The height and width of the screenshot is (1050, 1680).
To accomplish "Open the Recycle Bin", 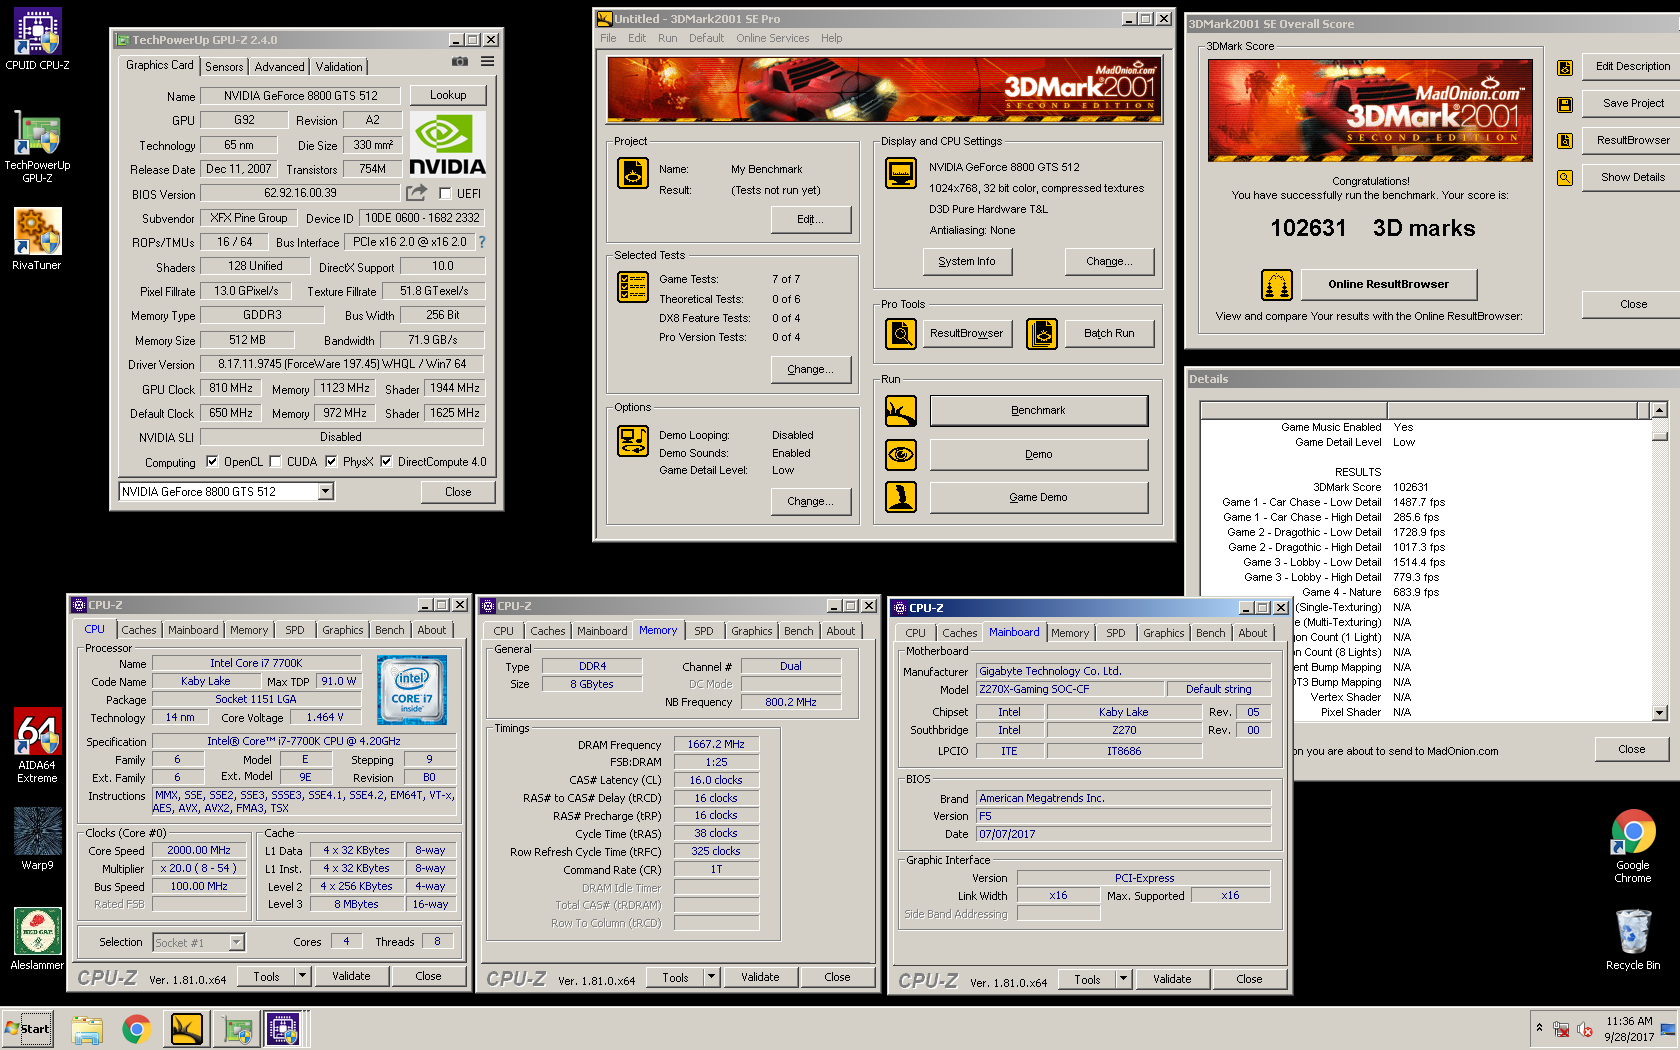I will (1633, 938).
